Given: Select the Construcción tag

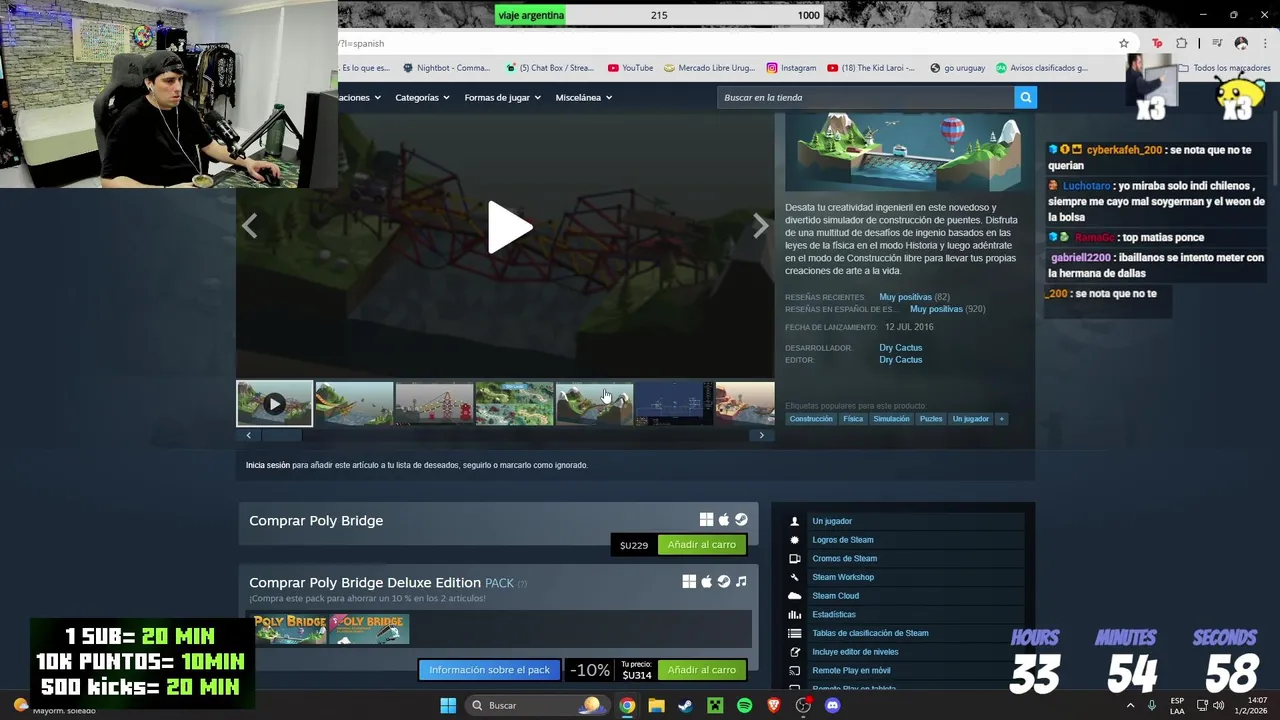Looking at the screenshot, I should (811, 419).
